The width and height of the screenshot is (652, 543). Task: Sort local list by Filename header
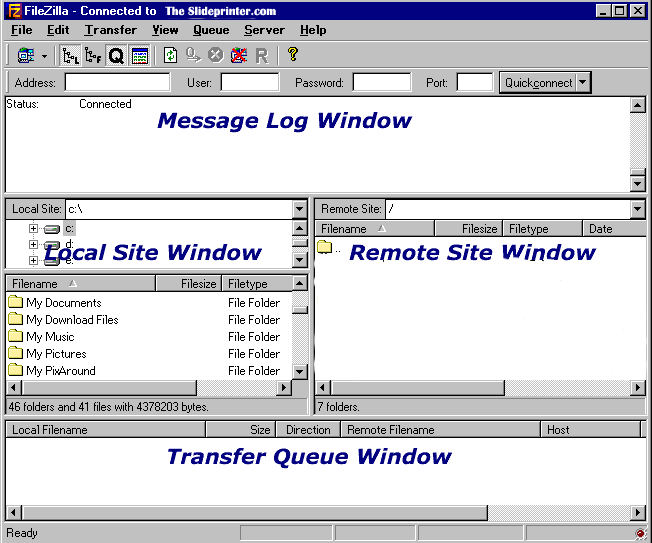coord(80,284)
